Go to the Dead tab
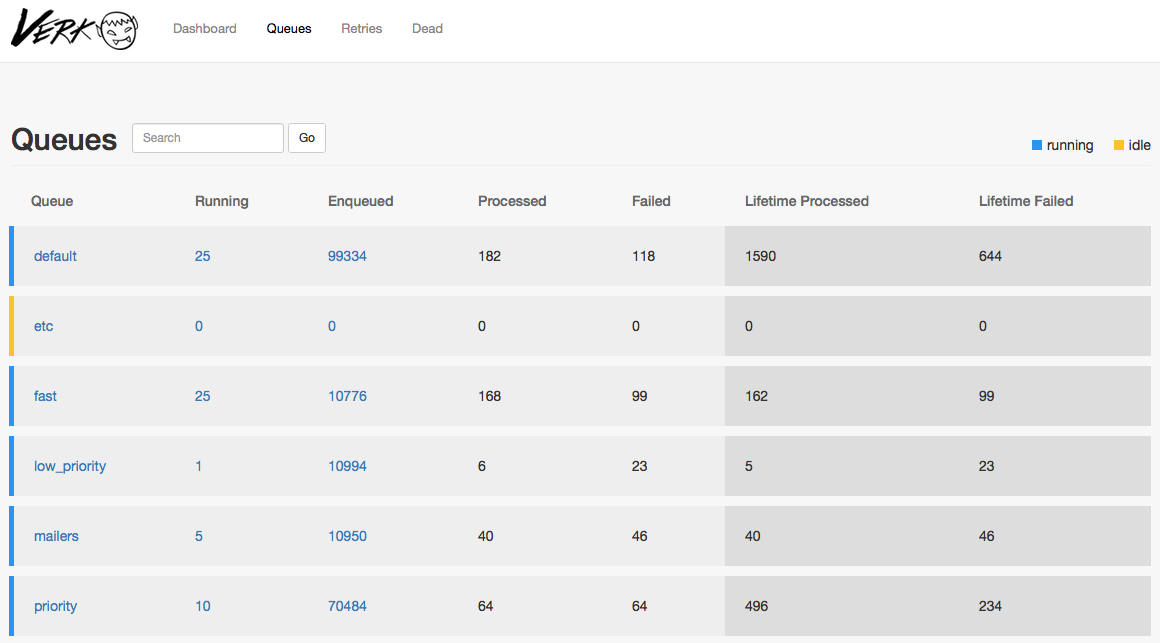Screen dimensions: 1160x643 (x=428, y=28)
